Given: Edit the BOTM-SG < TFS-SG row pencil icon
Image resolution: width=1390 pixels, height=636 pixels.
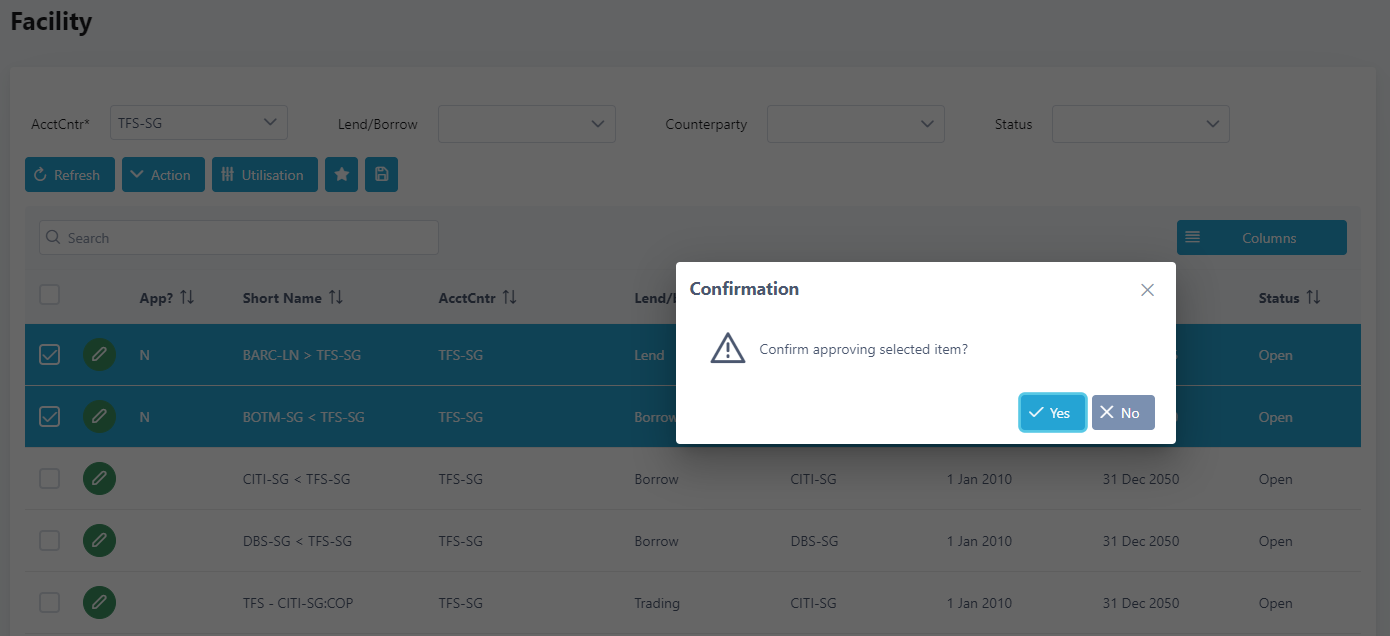Looking at the screenshot, I should point(99,417).
